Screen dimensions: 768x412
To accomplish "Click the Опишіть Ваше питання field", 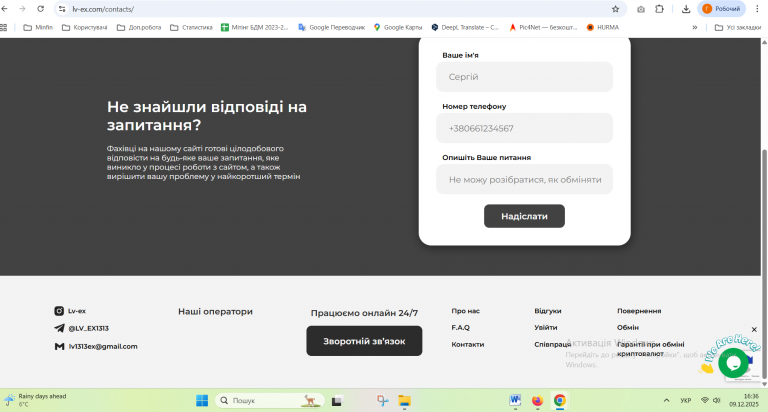I will coord(524,179).
